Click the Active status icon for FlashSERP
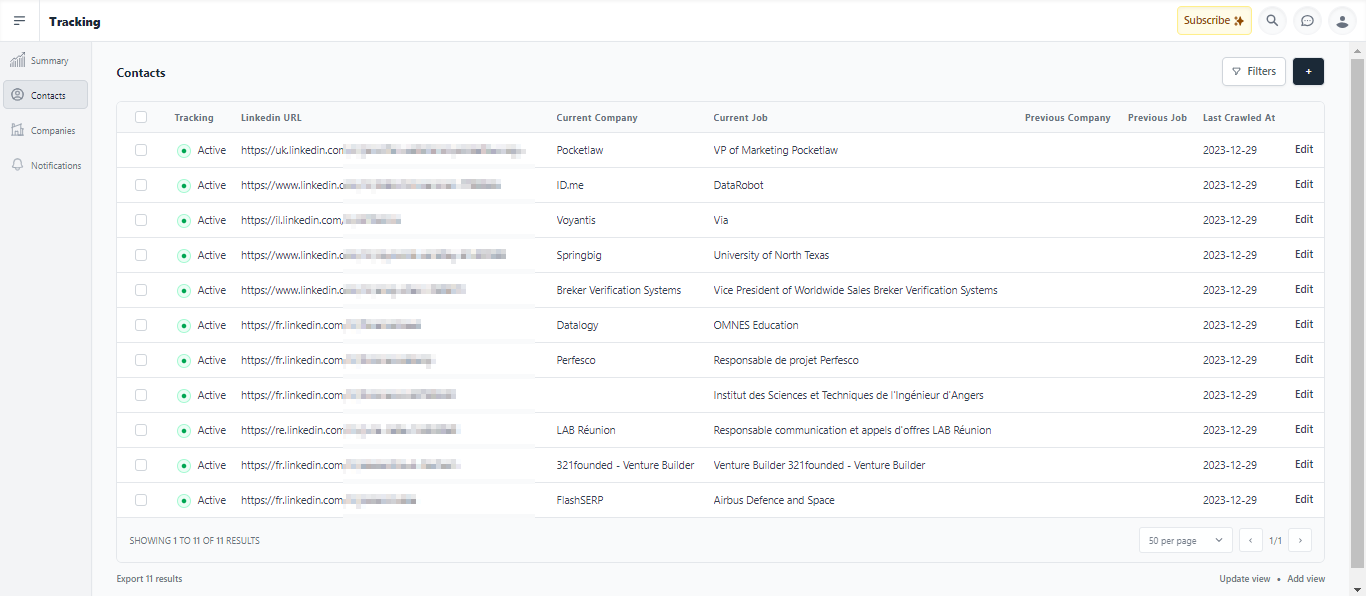The width and height of the screenshot is (1366, 596). click(184, 501)
